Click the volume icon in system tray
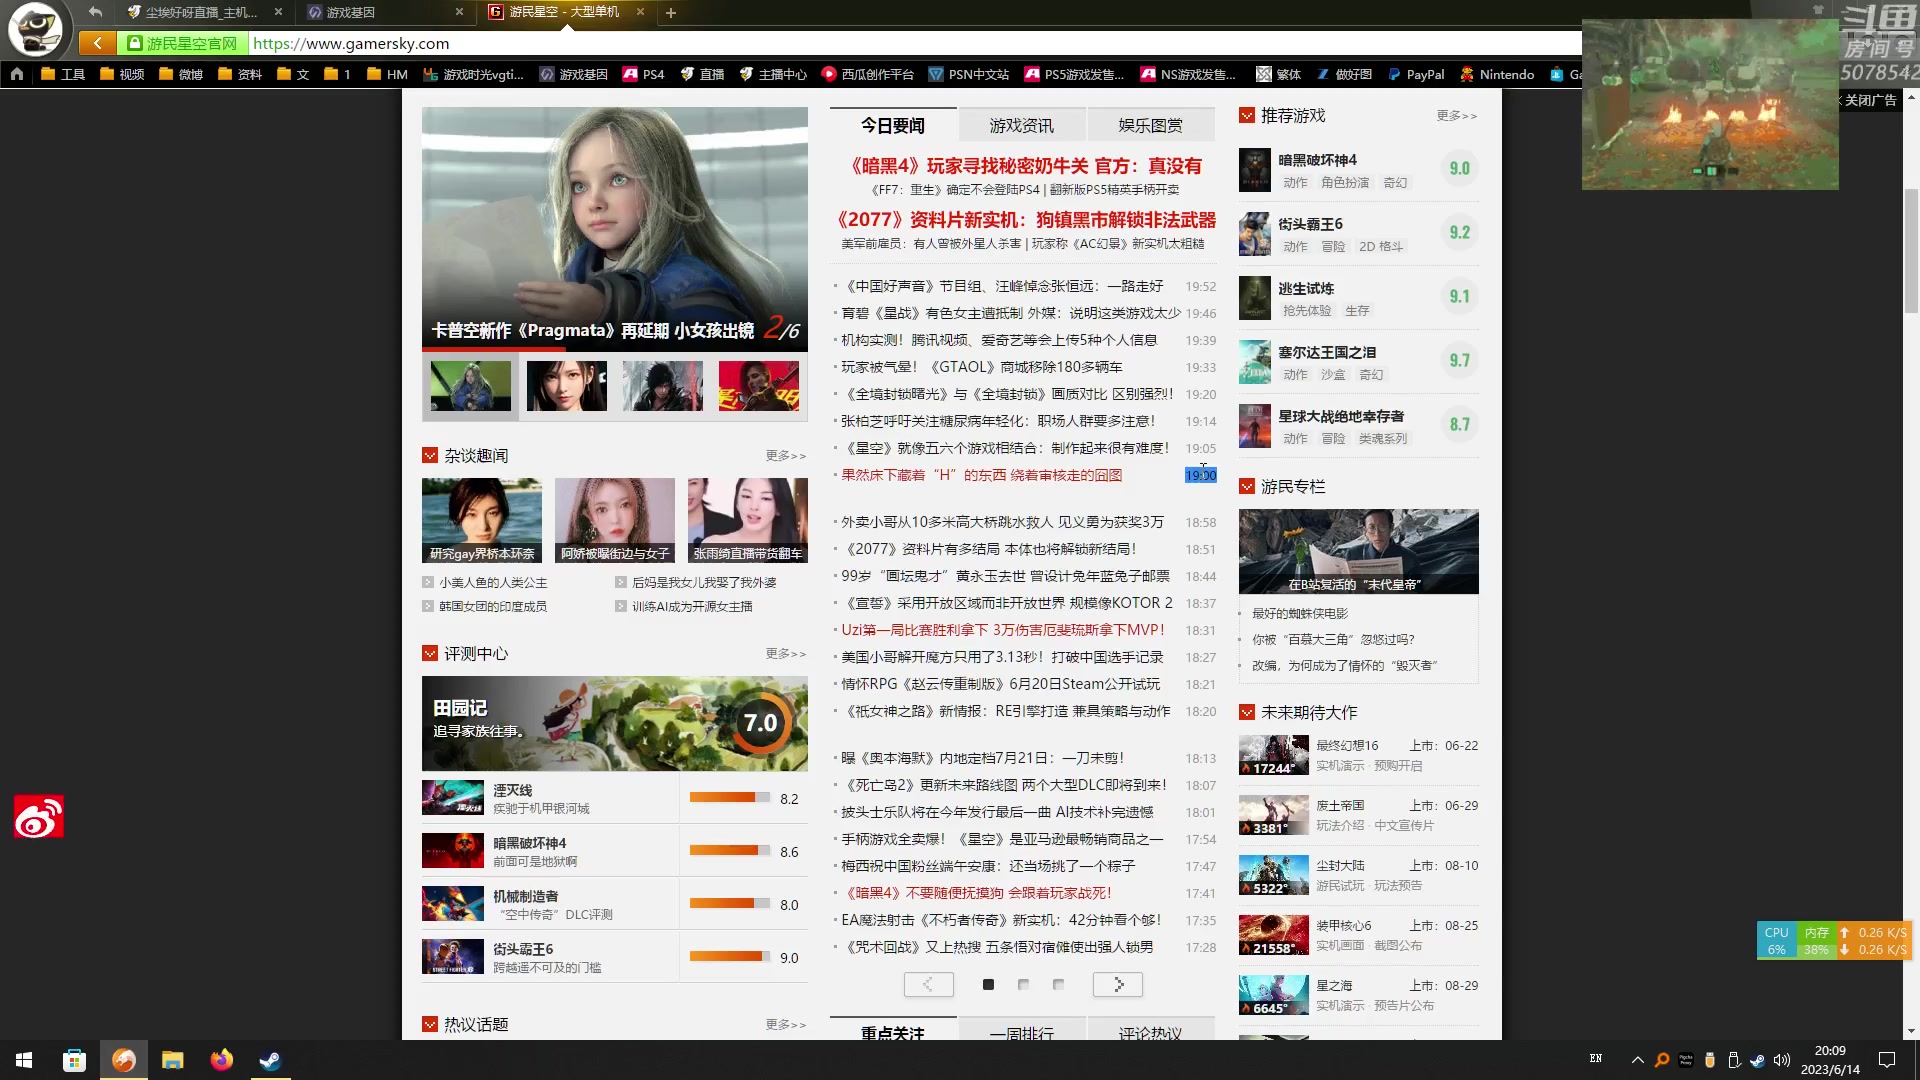The width and height of the screenshot is (1920, 1080). coord(1782,1060)
